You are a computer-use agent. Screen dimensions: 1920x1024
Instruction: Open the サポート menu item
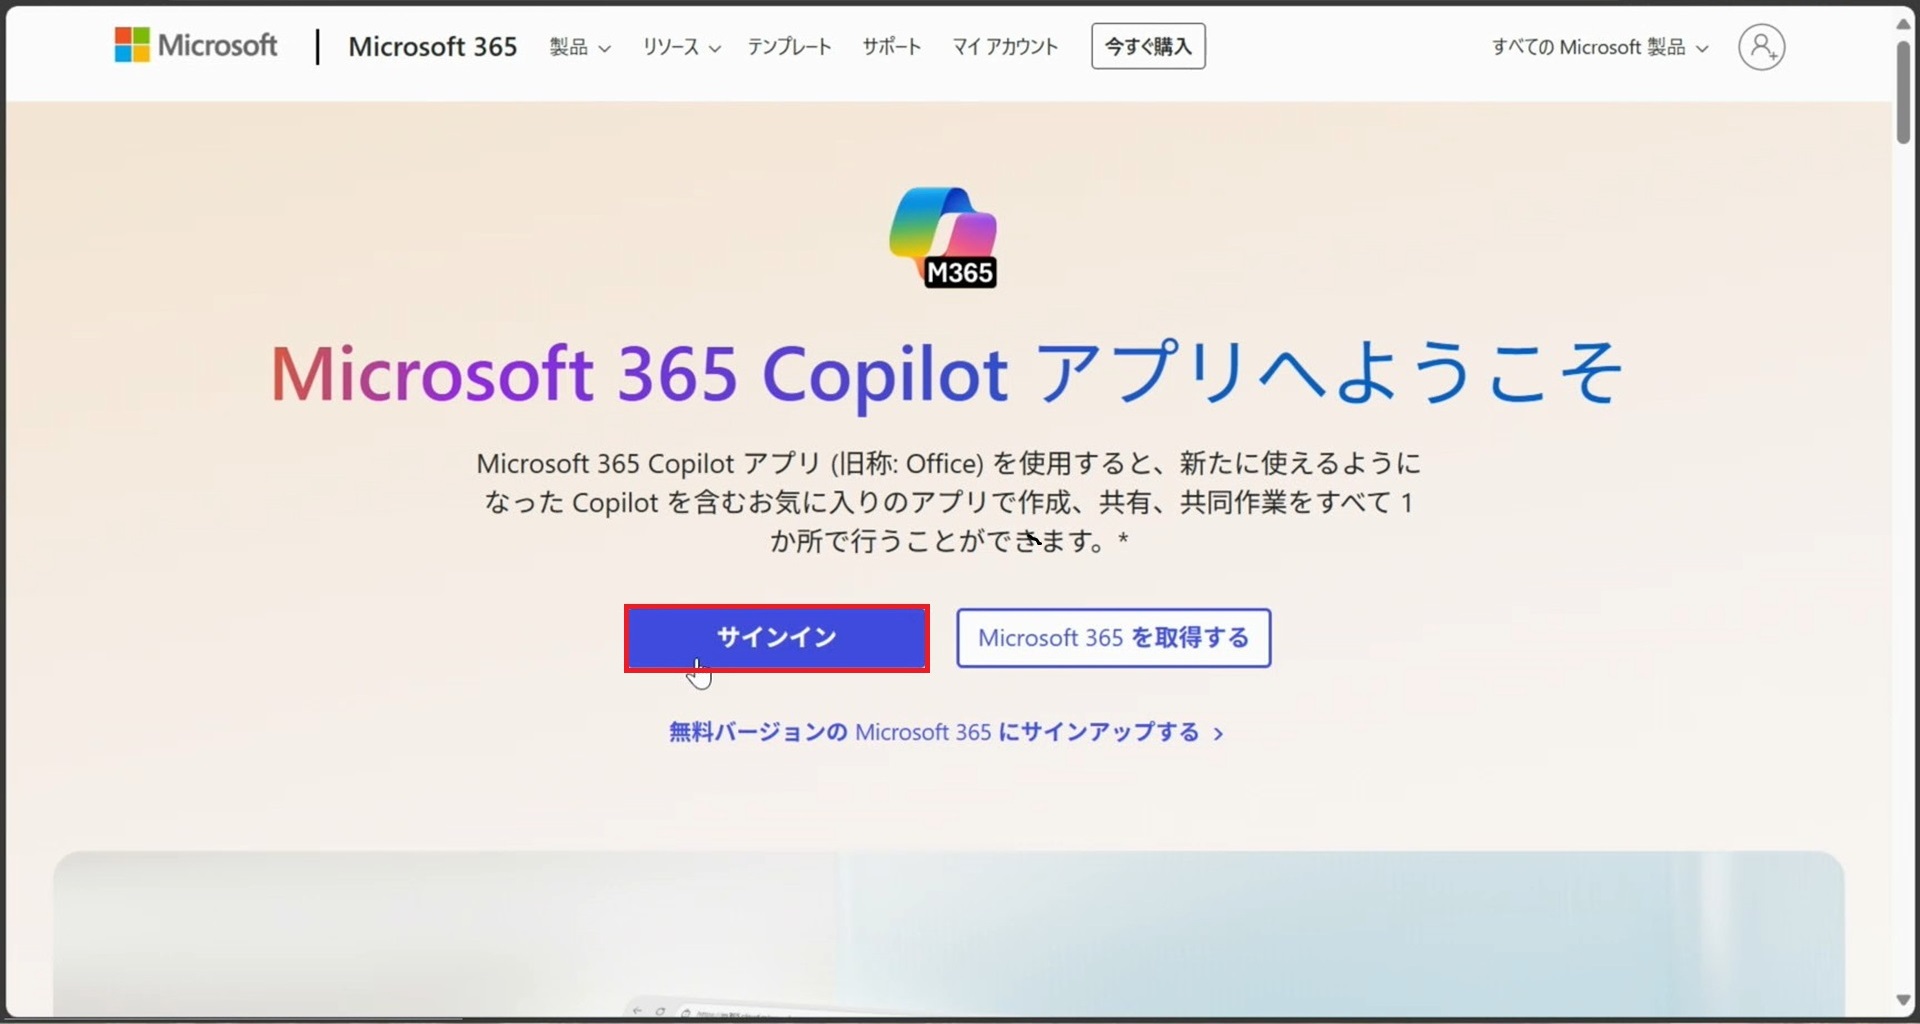coord(892,47)
